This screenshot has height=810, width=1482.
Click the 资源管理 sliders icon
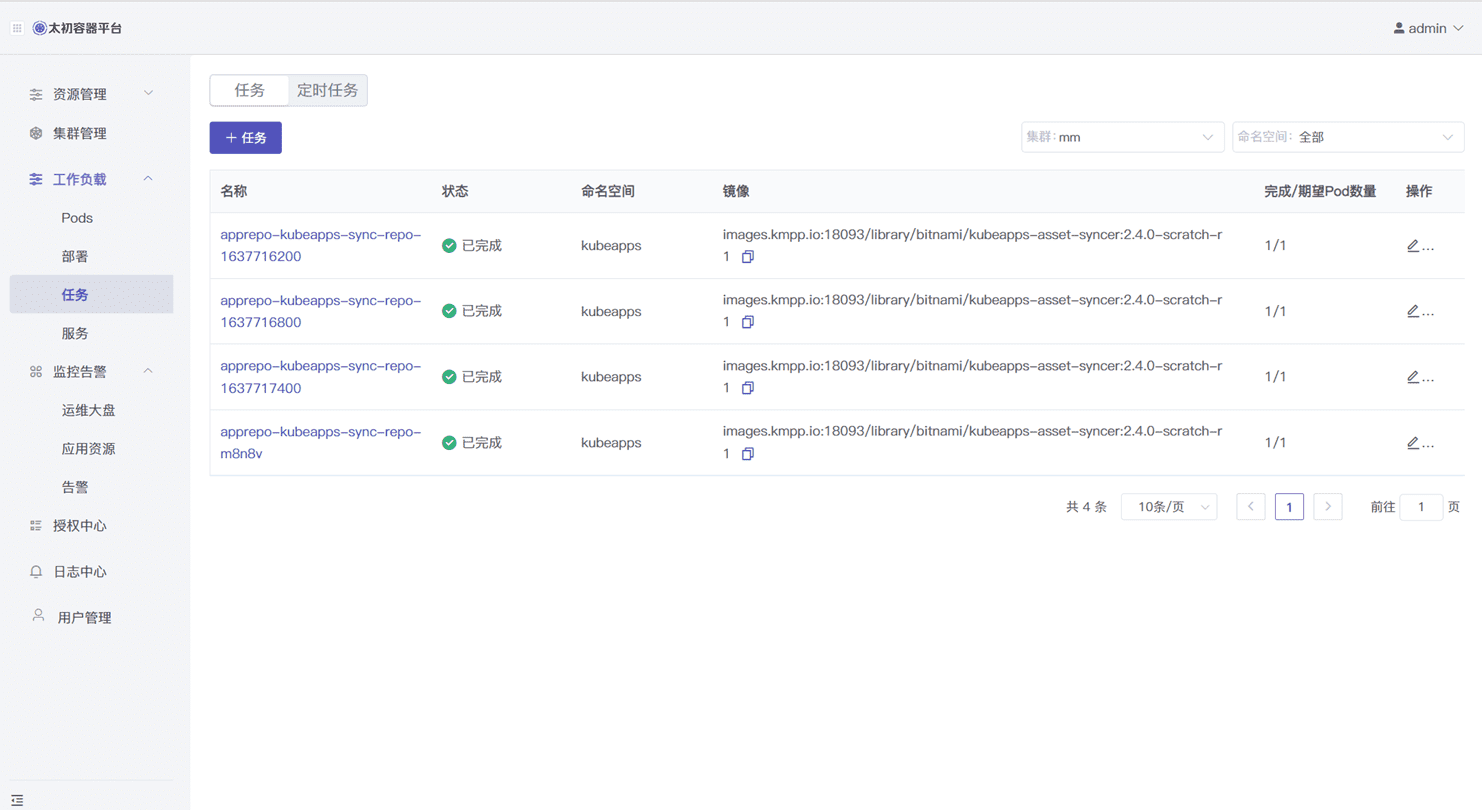coord(36,94)
